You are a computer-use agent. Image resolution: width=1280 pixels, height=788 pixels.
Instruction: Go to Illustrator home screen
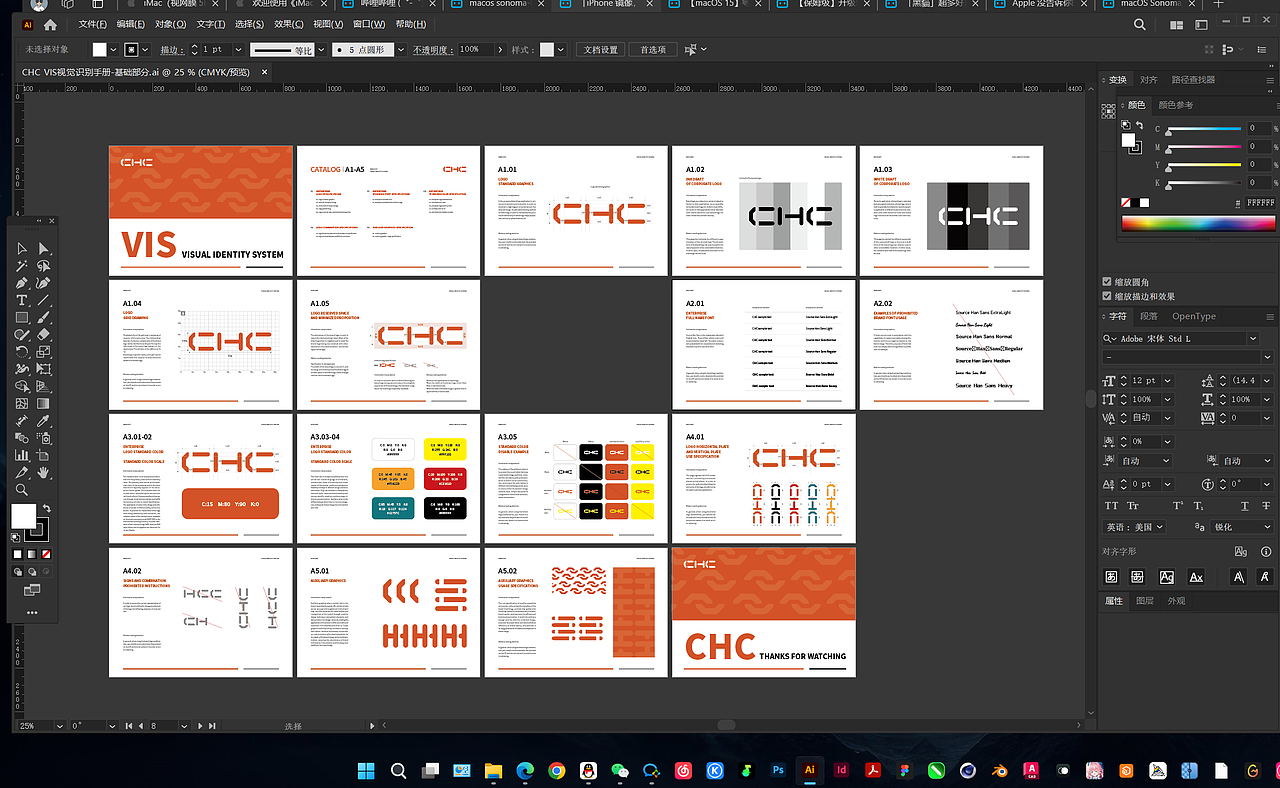[x=50, y=25]
